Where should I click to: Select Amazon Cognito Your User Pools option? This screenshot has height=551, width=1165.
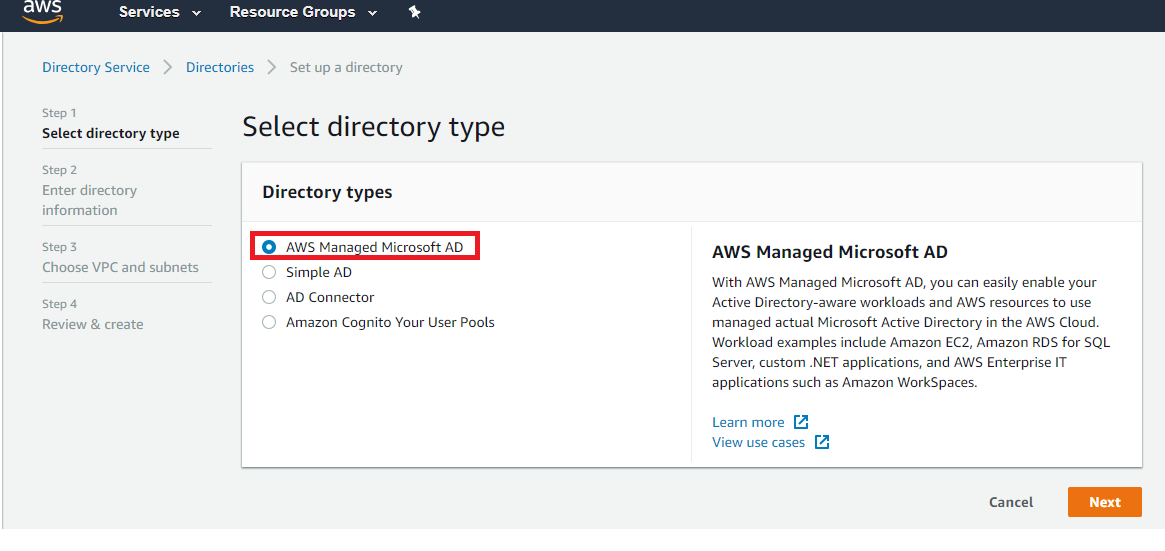pos(269,322)
